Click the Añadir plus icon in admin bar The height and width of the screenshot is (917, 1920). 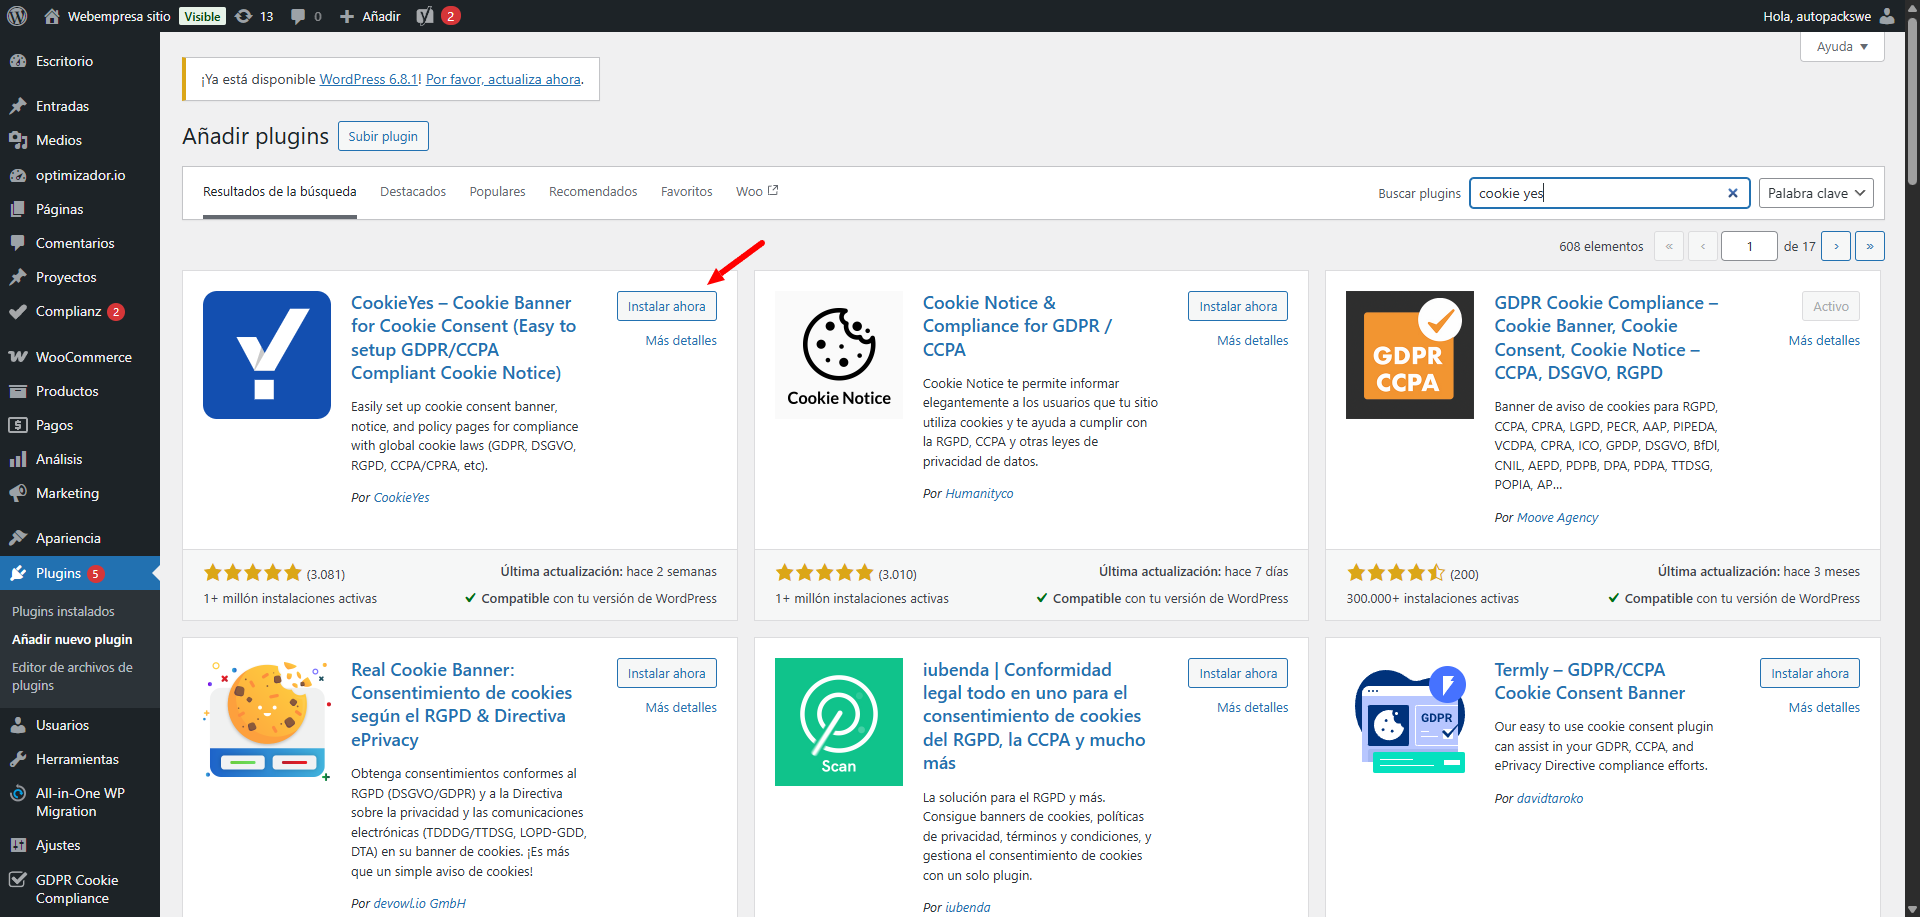pos(347,16)
